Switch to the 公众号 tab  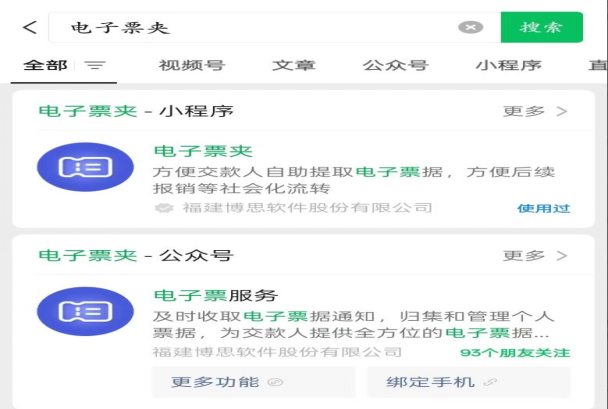click(395, 65)
